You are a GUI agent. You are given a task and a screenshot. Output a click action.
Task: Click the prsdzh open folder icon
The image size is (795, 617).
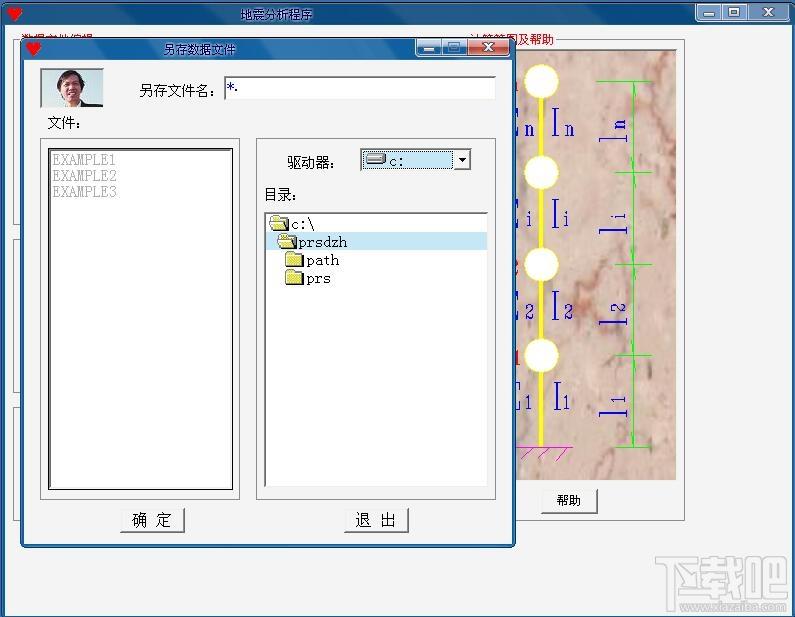coord(287,241)
